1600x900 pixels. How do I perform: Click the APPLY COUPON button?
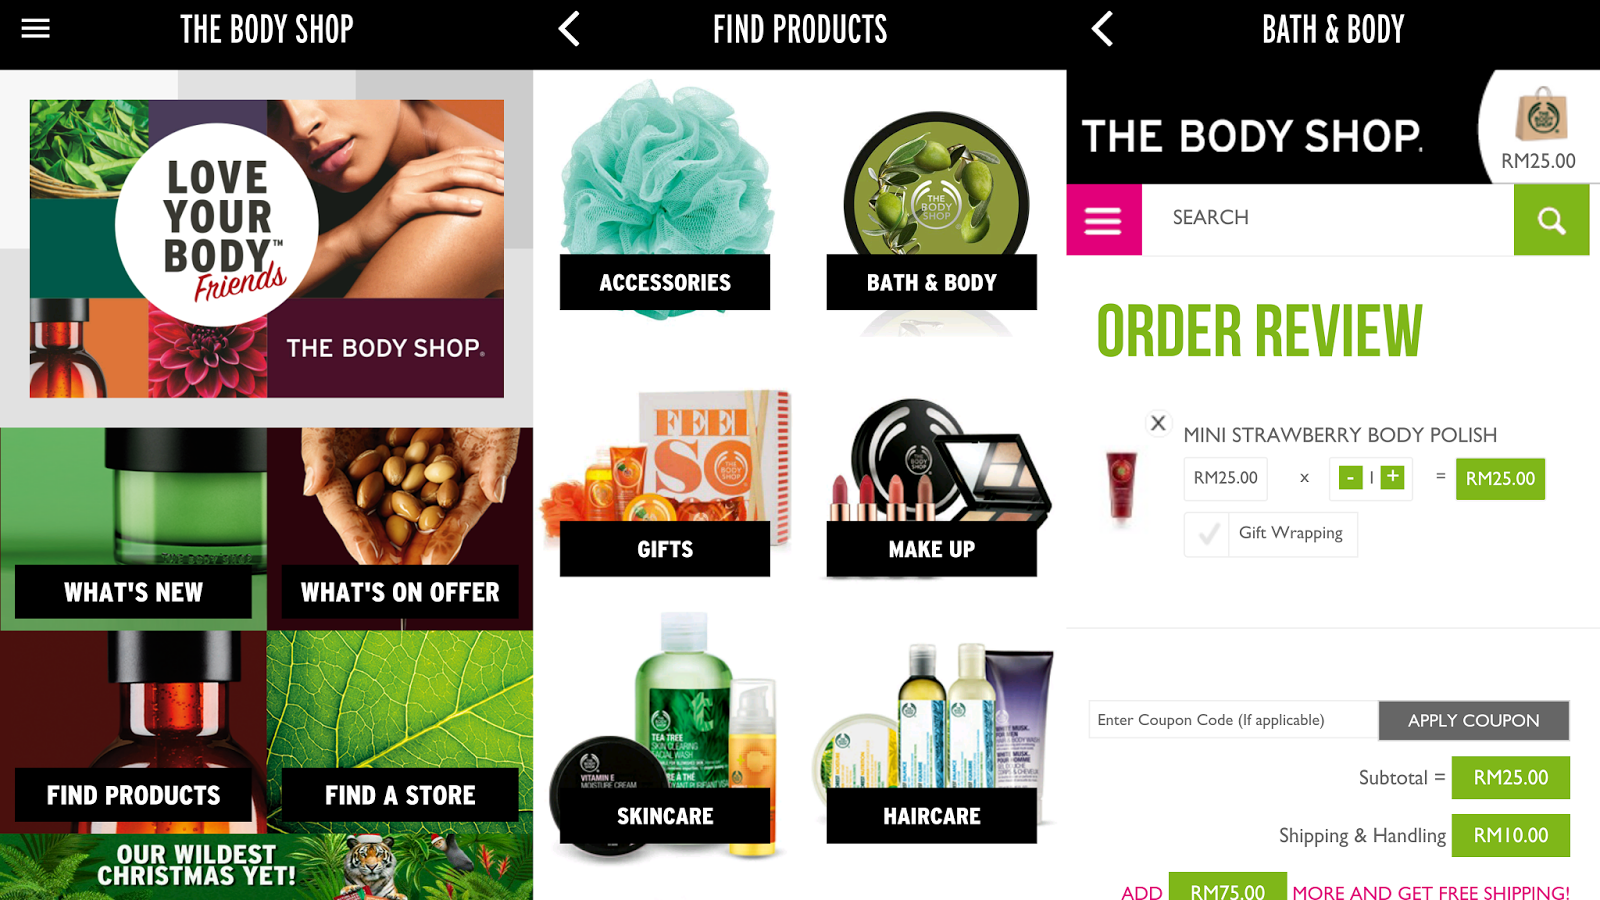click(1474, 720)
